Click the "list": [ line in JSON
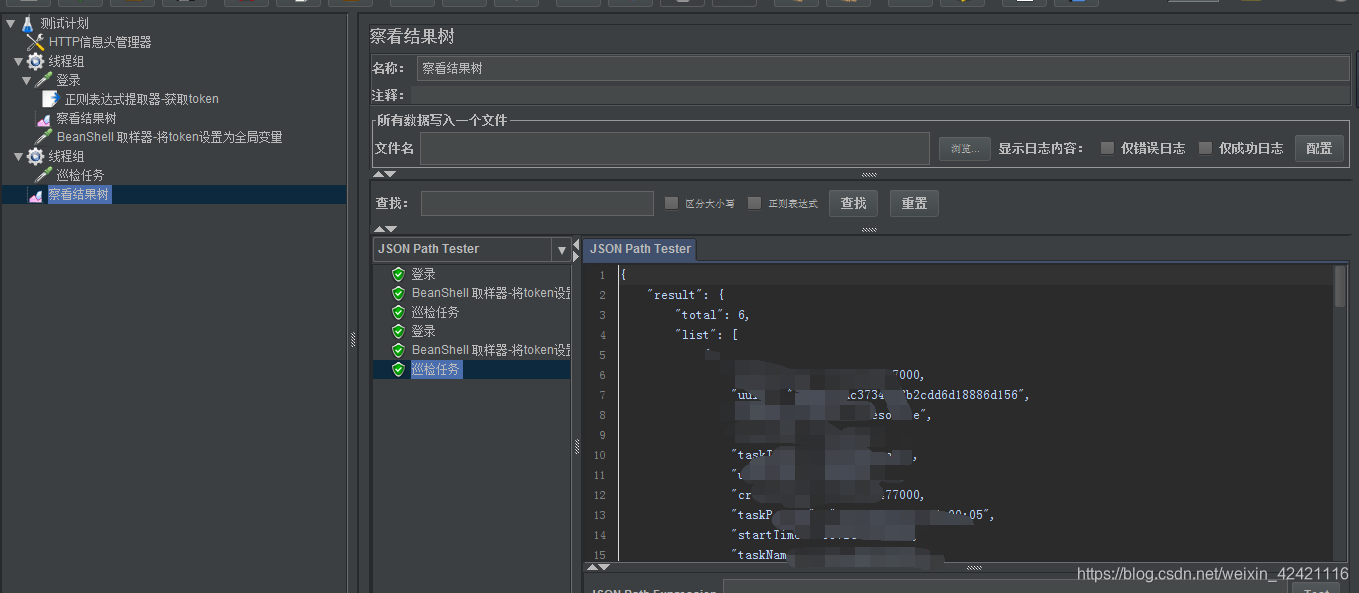Viewport: 1359px width, 593px height. [x=706, y=335]
